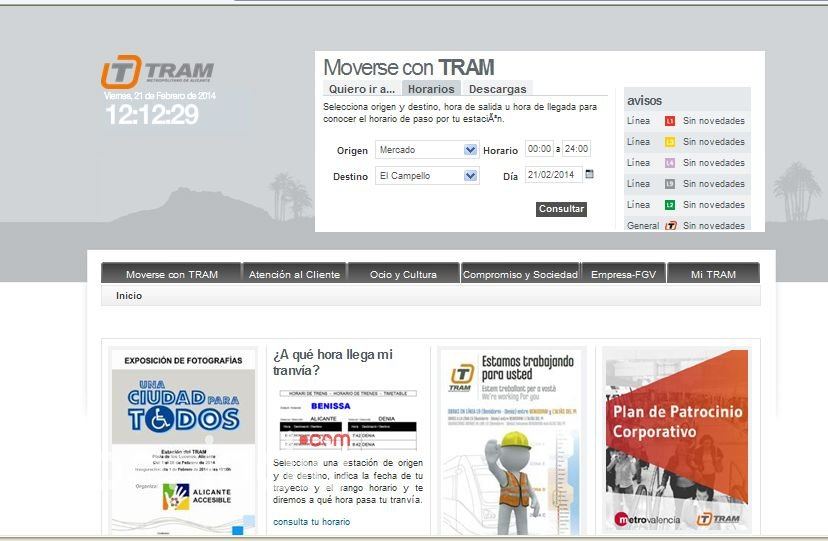Click the green L2 line icon
Image resolution: width=828 pixels, height=541 pixels.
(670, 205)
